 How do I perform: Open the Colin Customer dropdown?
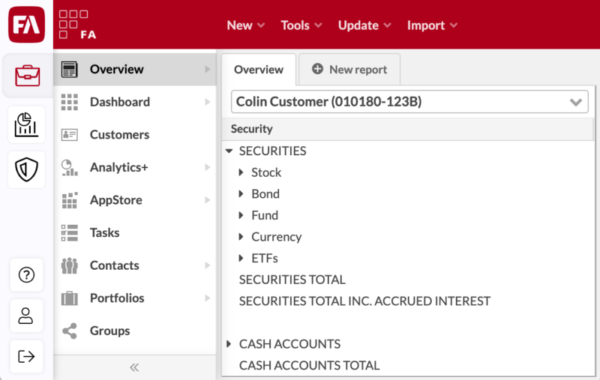point(409,102)
